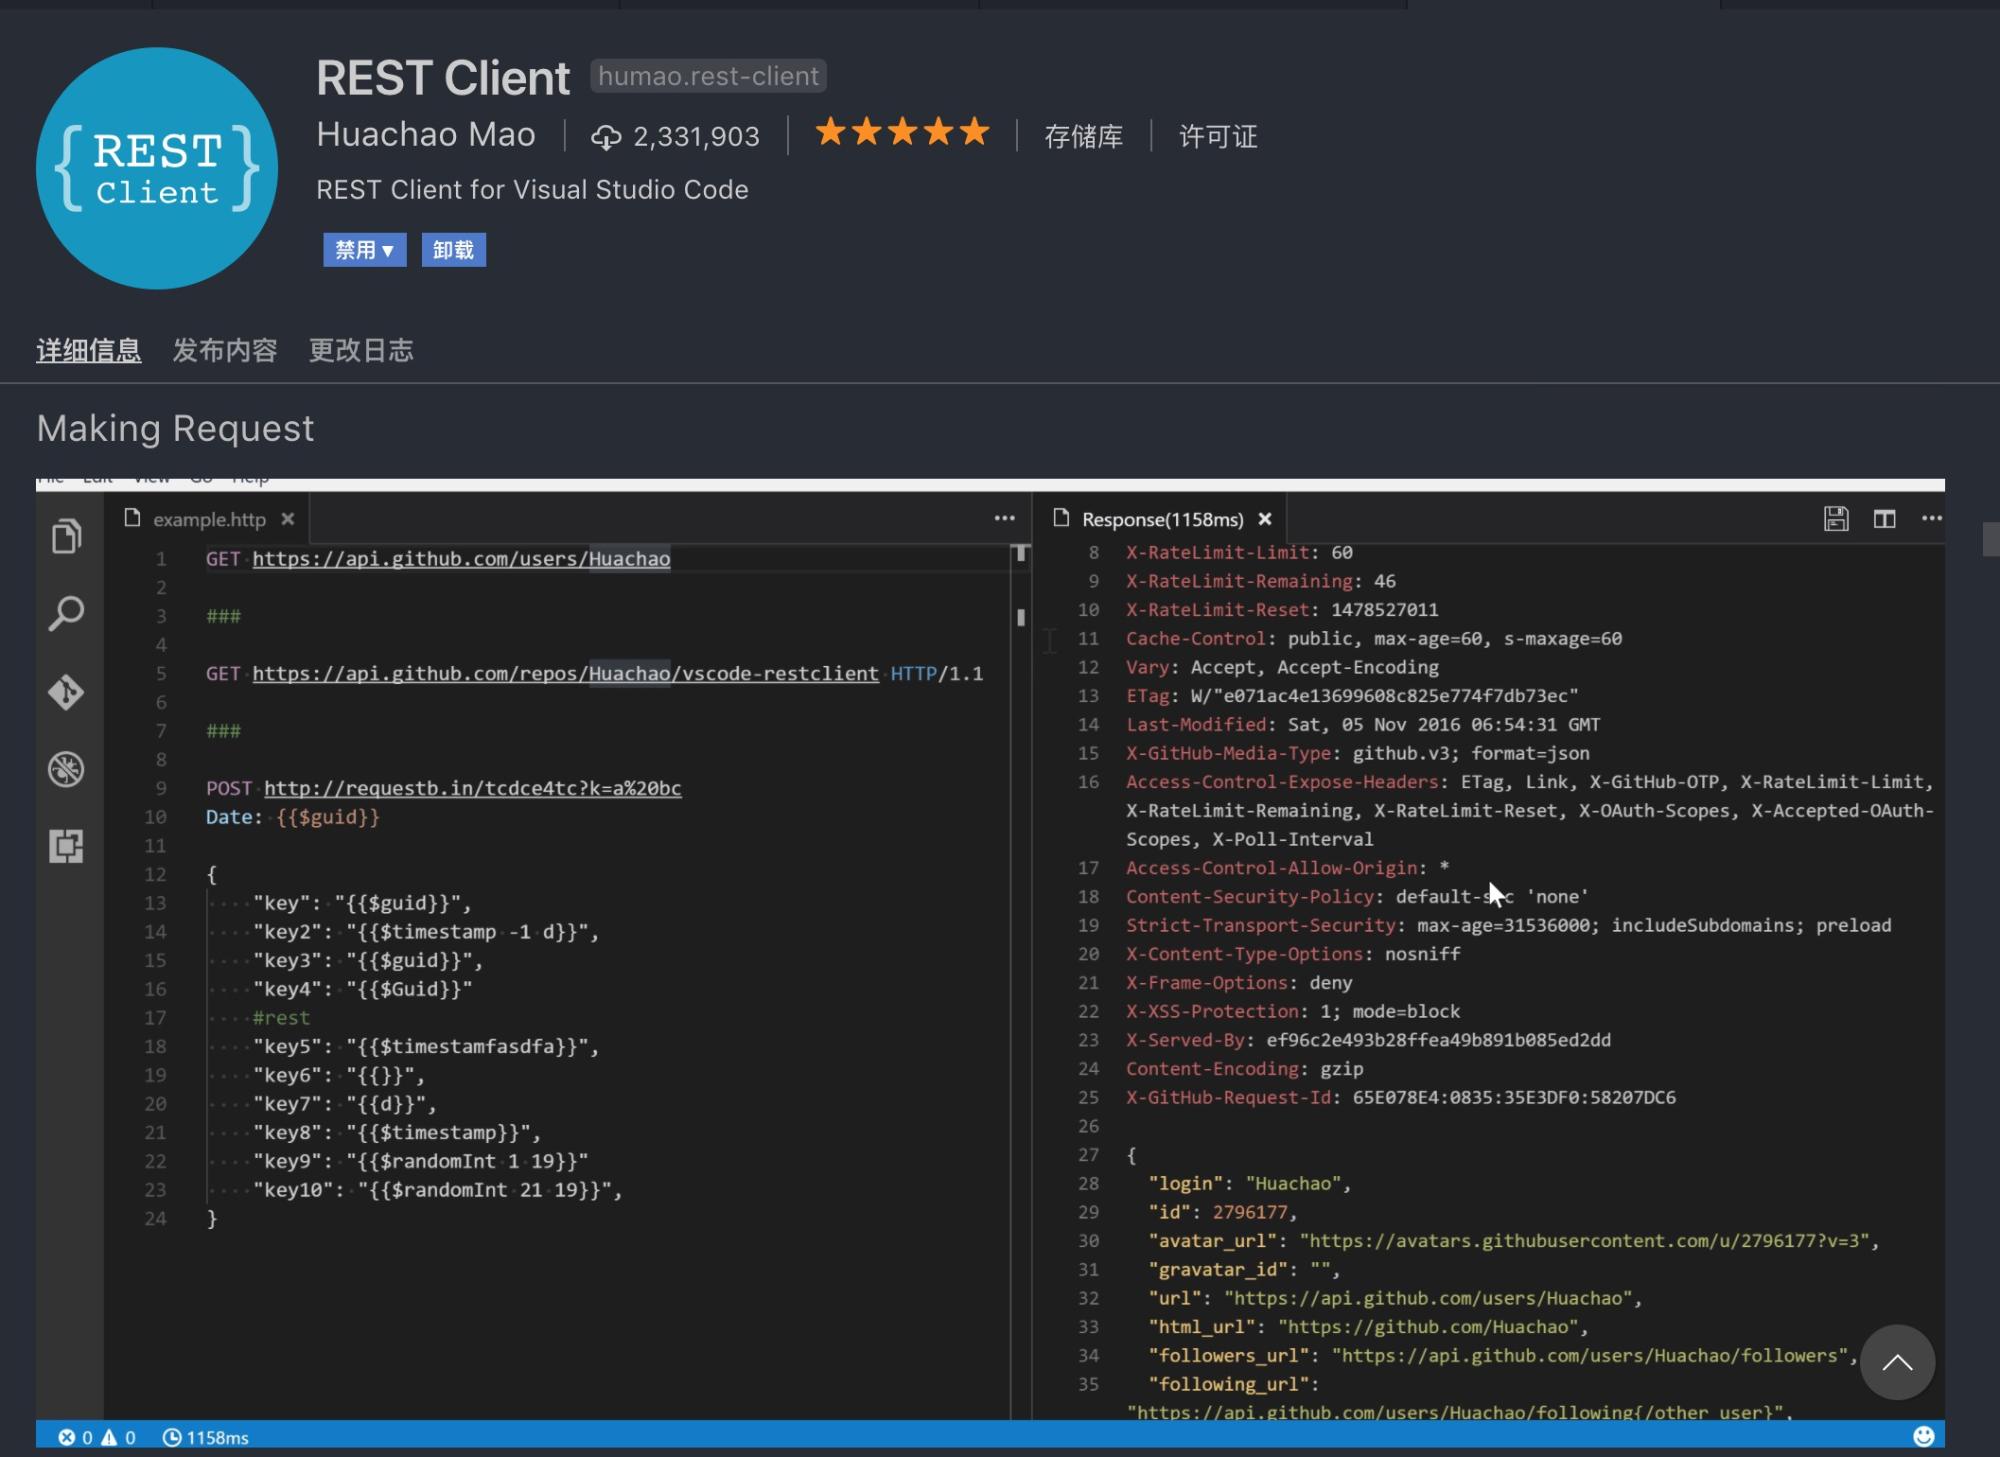The width and height of the screenshot is (2000, 1457).
Task: Click the #rest comment on line 17
Action: (x=281, y=1018)
